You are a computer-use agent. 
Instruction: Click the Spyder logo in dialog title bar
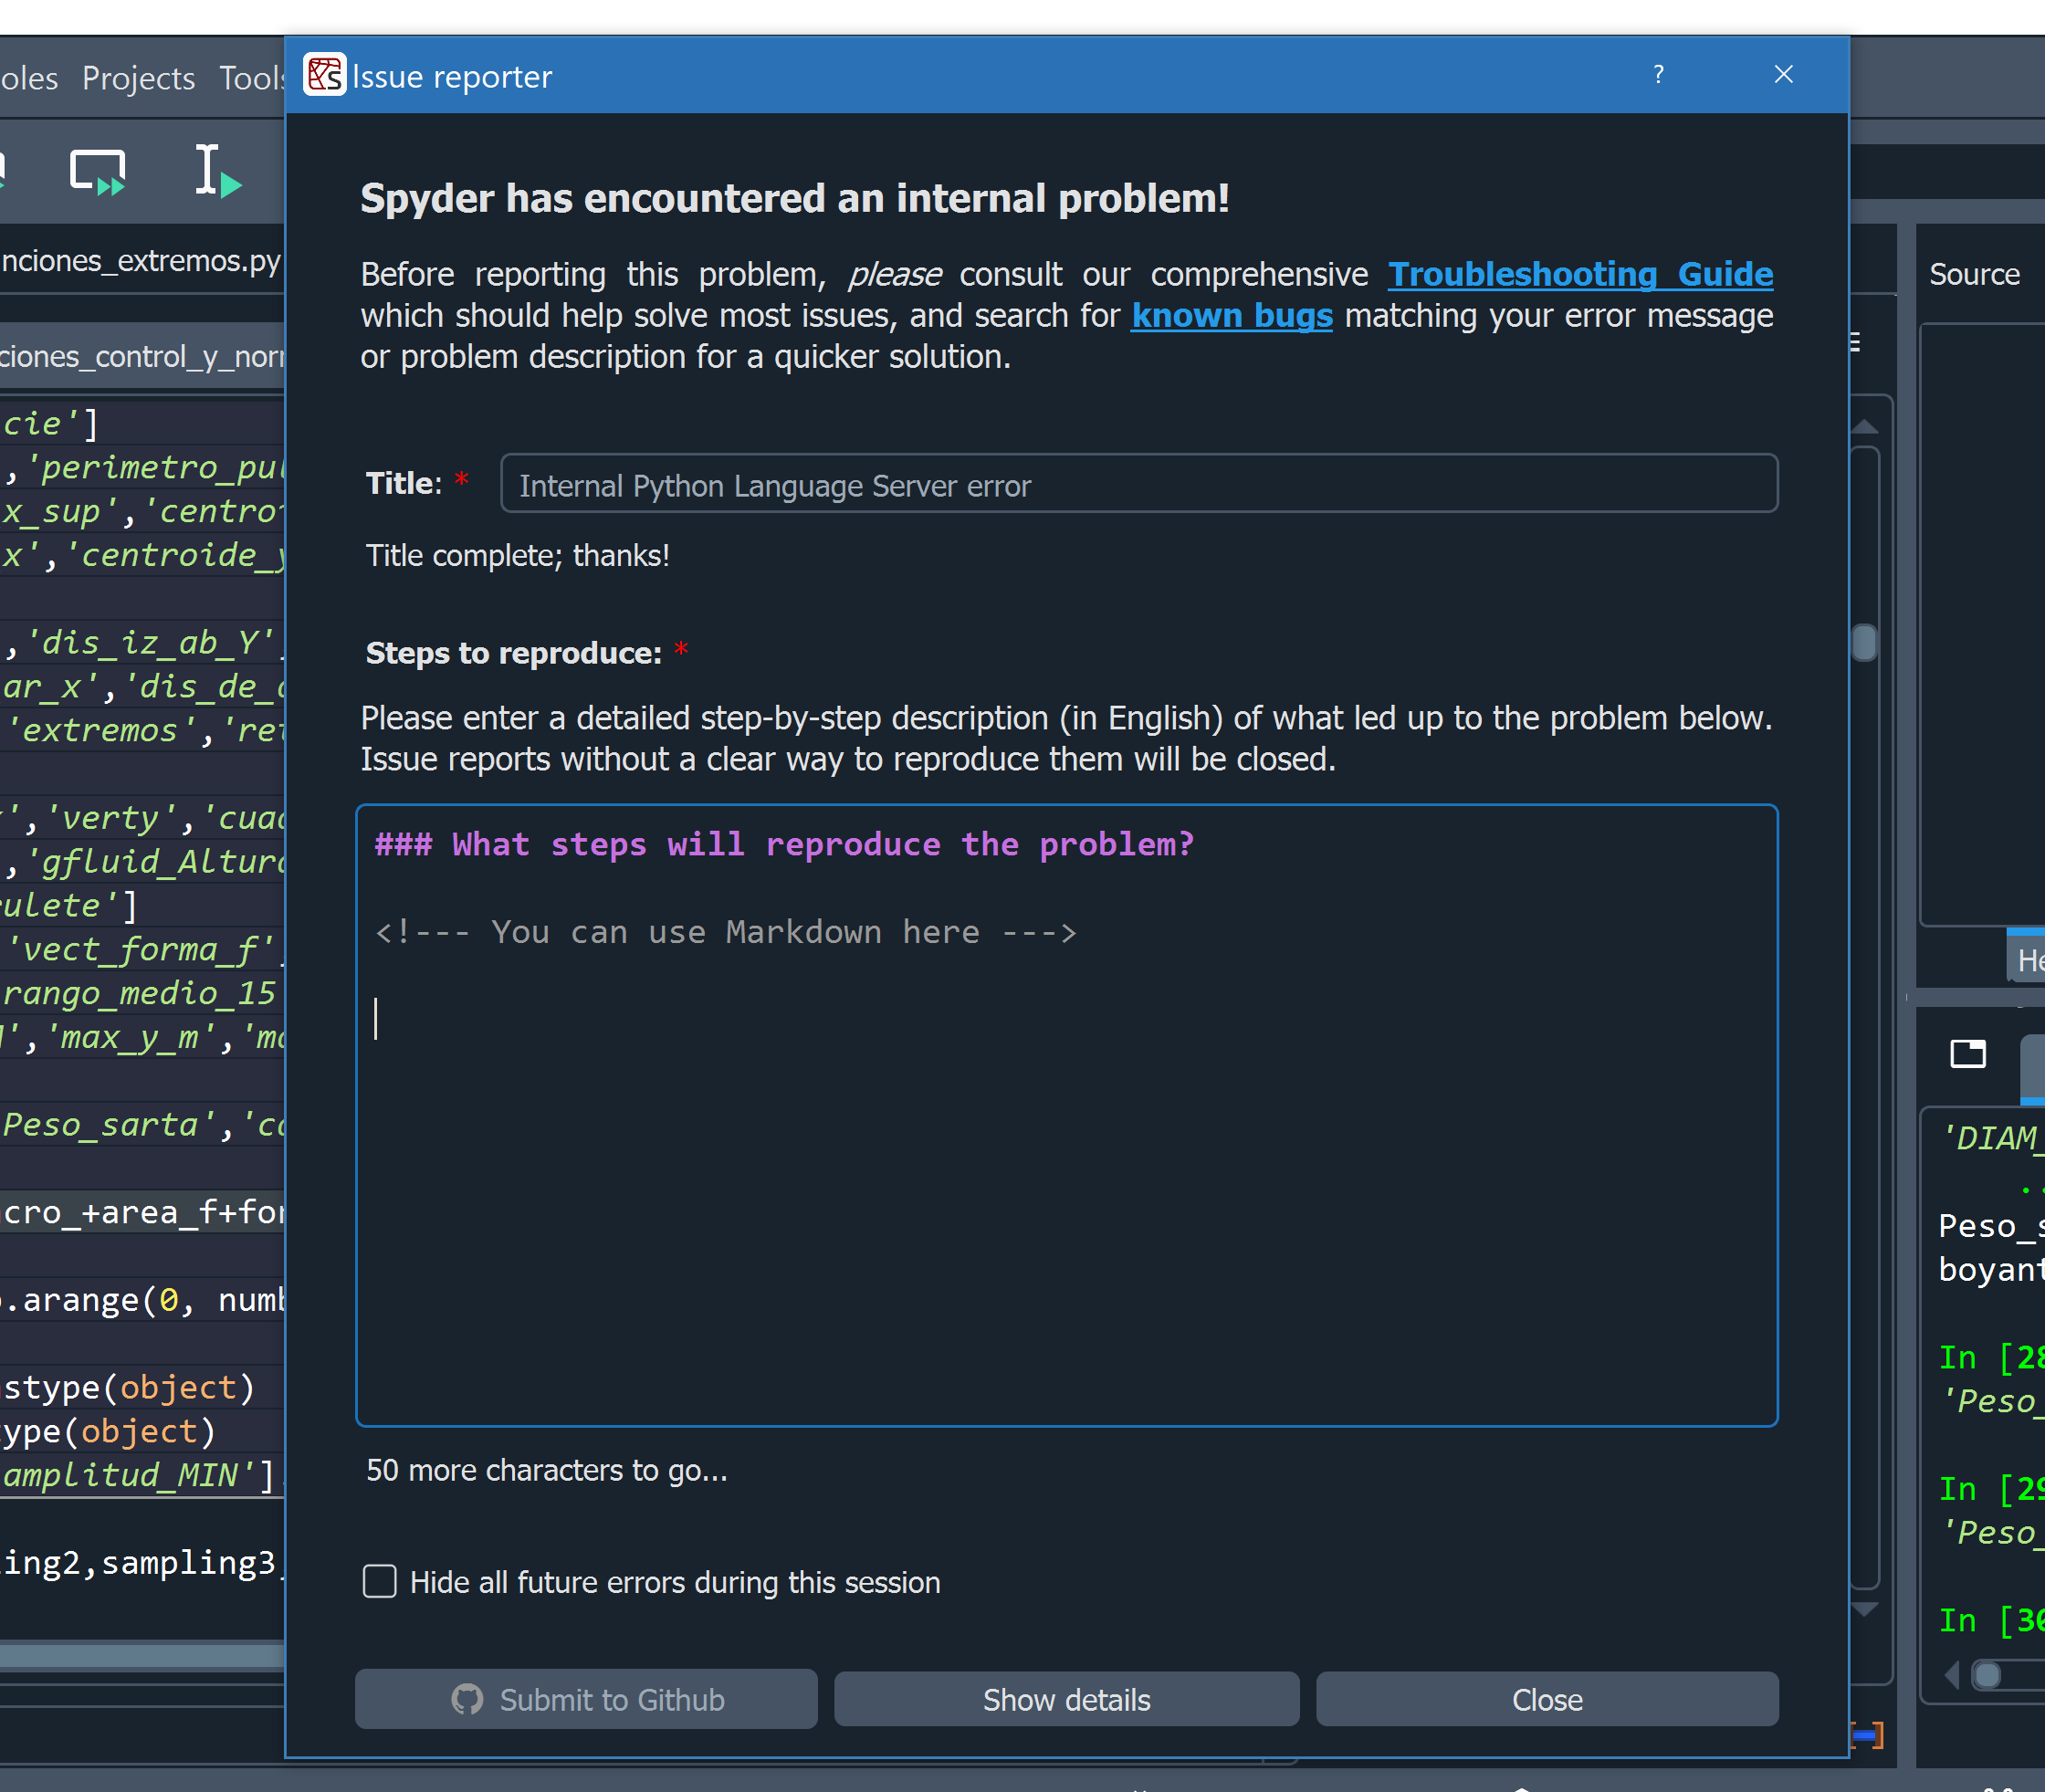point(324,75)
